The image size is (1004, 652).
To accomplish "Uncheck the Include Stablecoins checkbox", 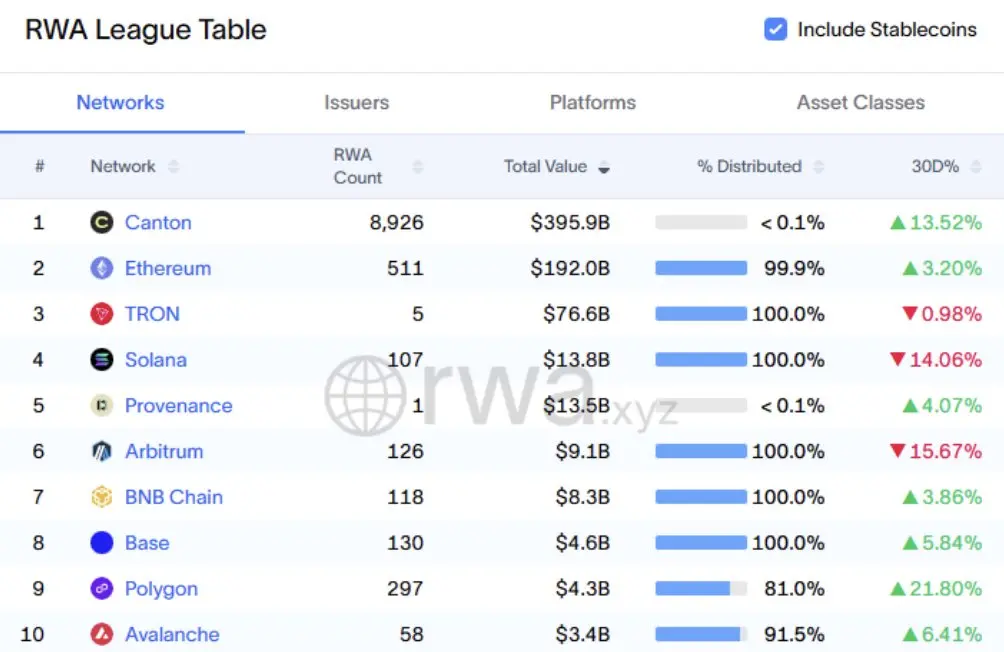I will [x=775, y=29].
